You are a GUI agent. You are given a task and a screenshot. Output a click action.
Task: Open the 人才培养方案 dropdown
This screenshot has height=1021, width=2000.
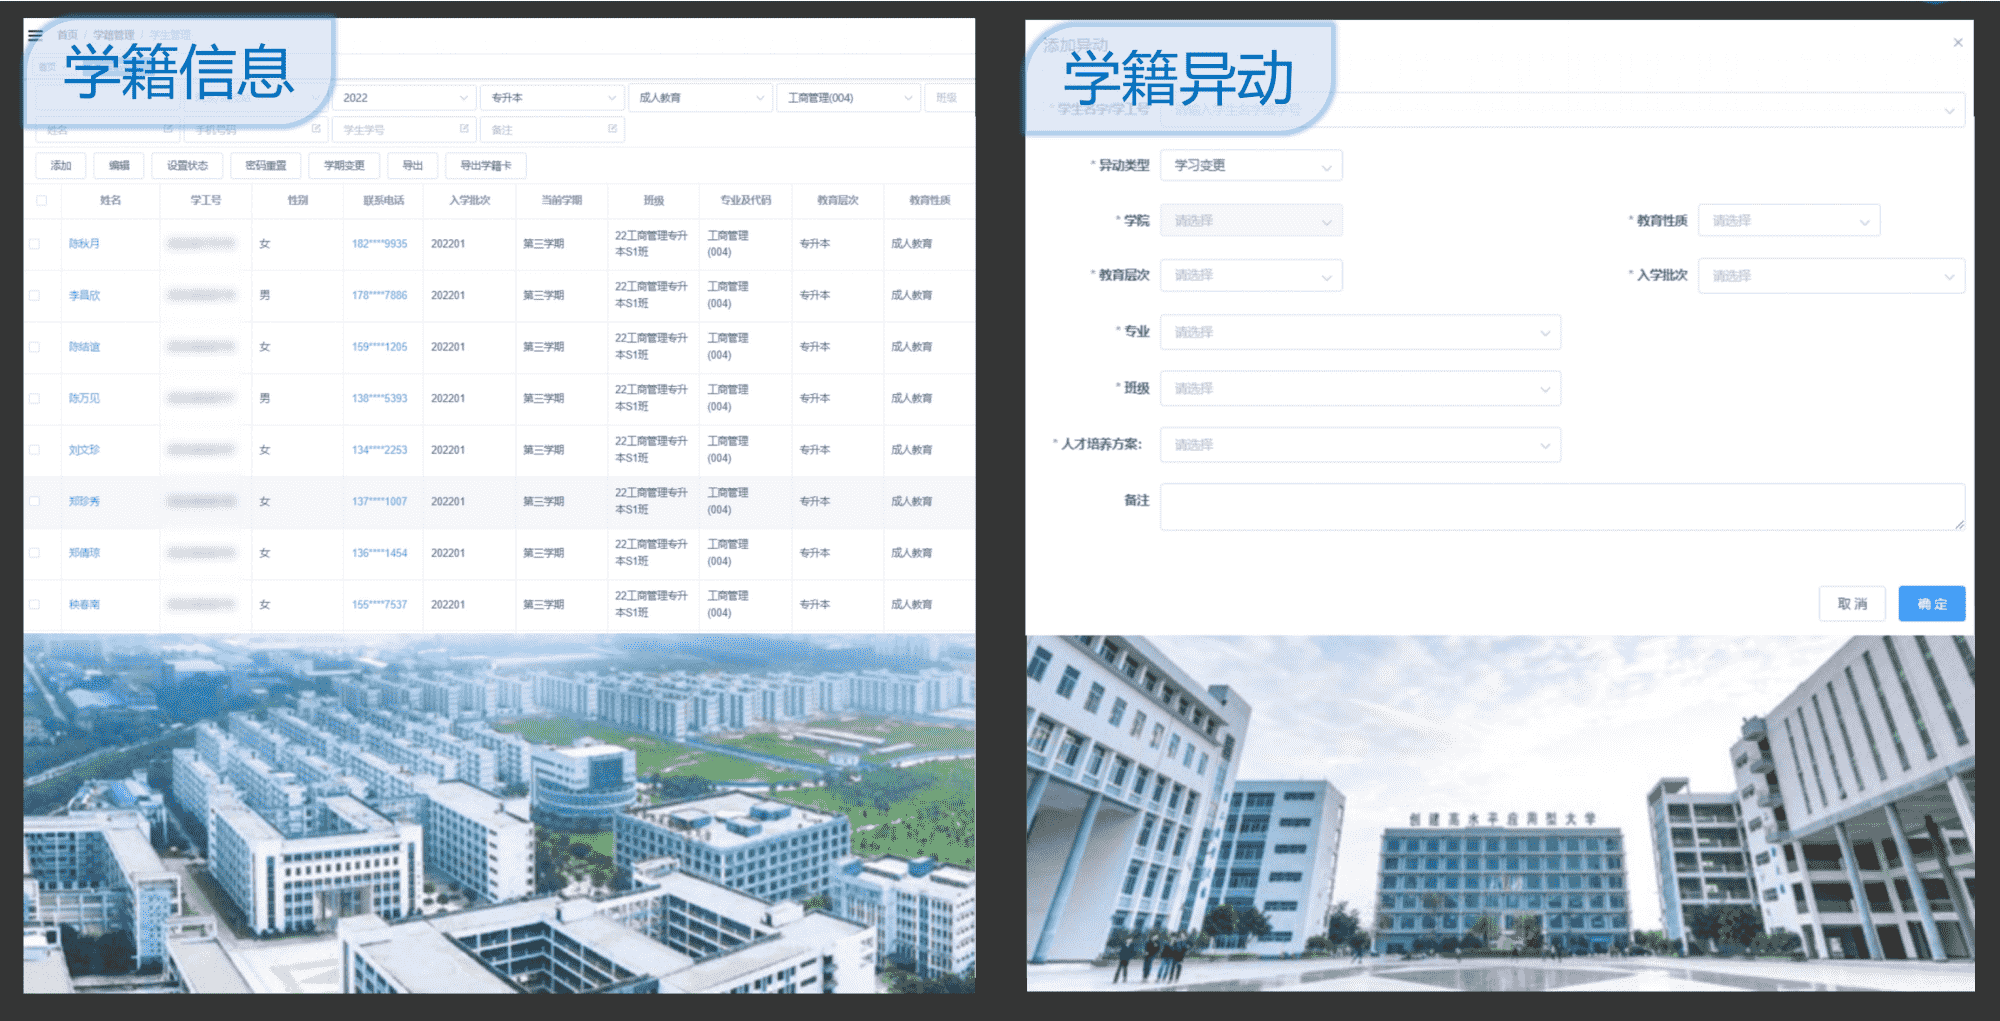[1360, 445]
